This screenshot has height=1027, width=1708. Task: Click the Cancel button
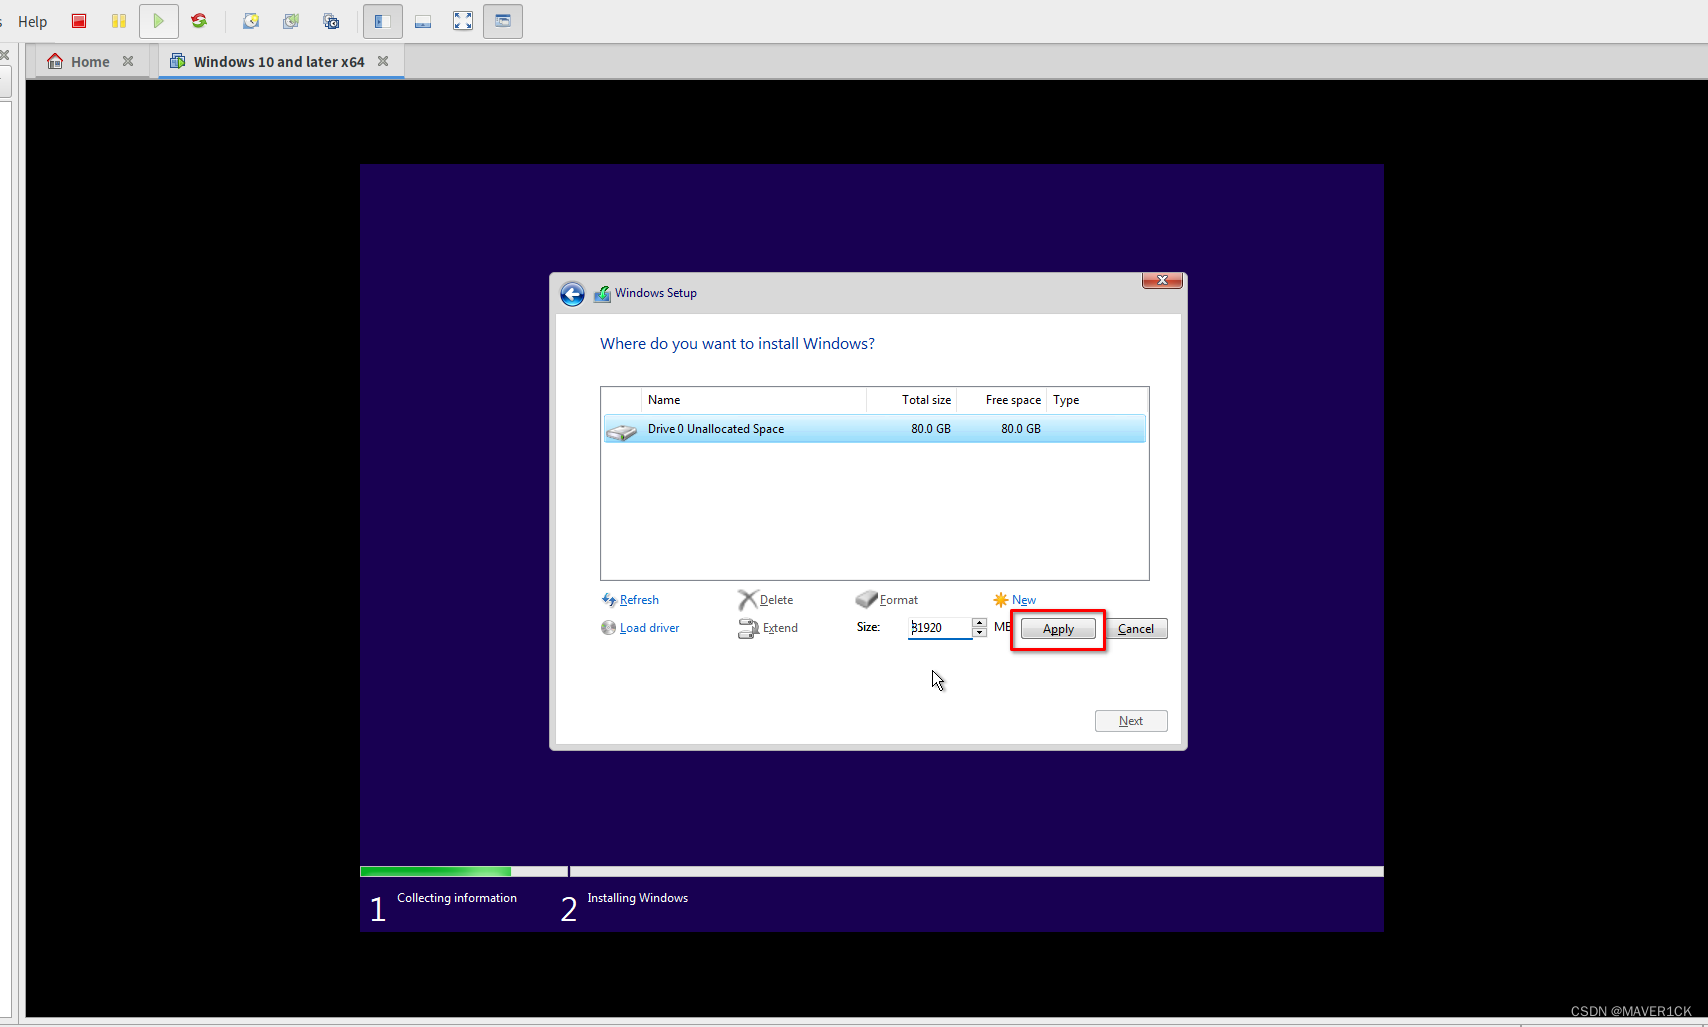point(1136,629)
